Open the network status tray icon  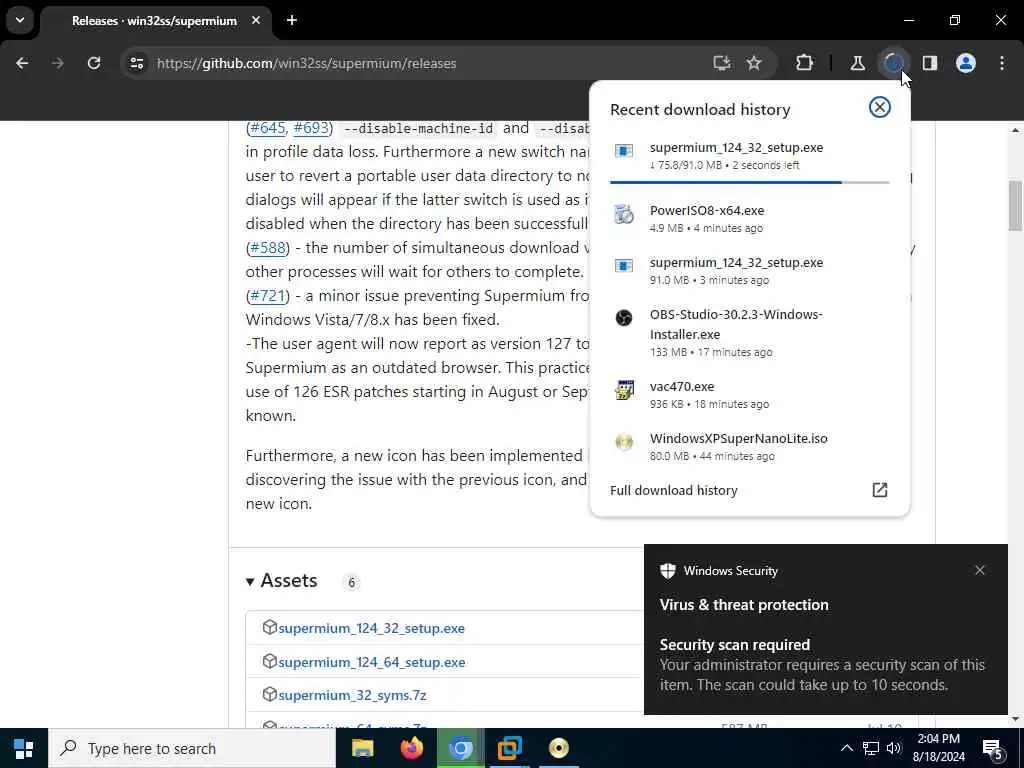[871, 748]
